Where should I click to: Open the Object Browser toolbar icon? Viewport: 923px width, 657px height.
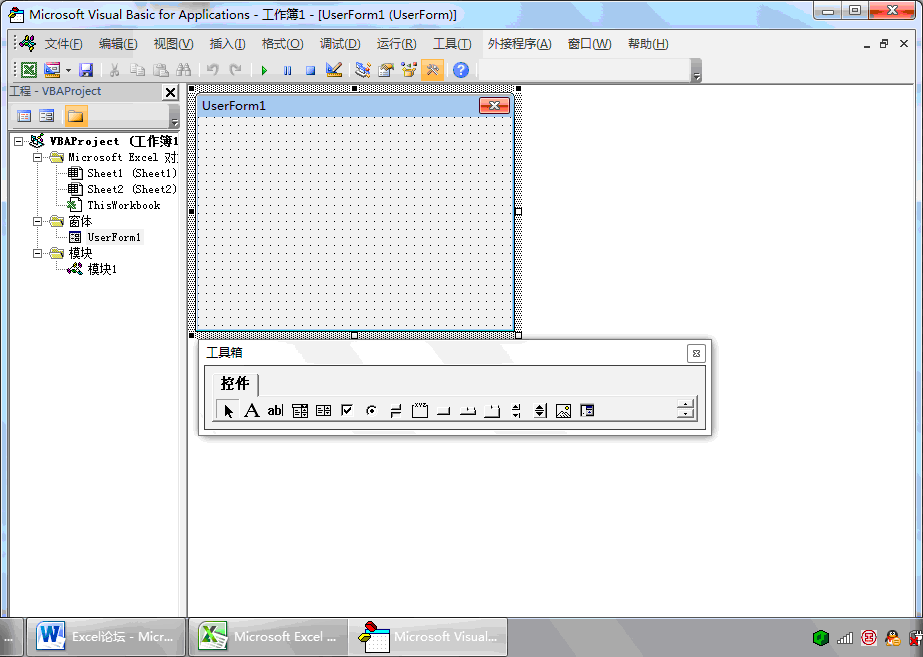[x=409, y=70]
